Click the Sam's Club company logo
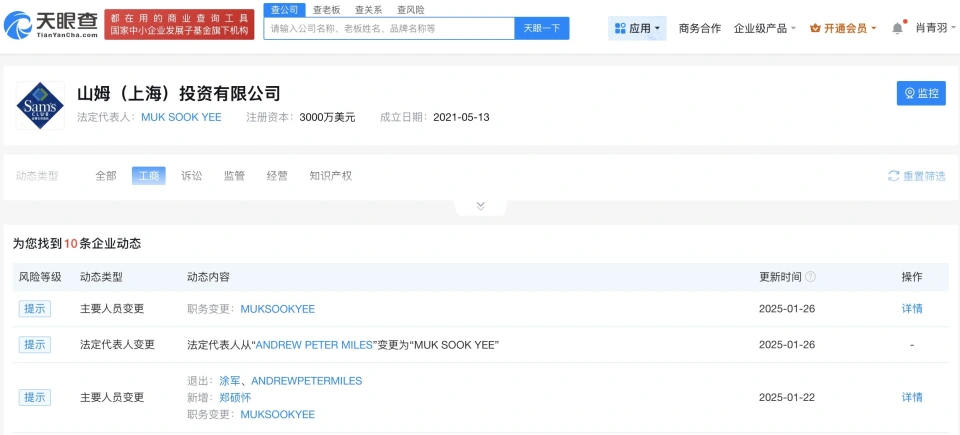Screen dimensions: 960x435 pos(40,105)
